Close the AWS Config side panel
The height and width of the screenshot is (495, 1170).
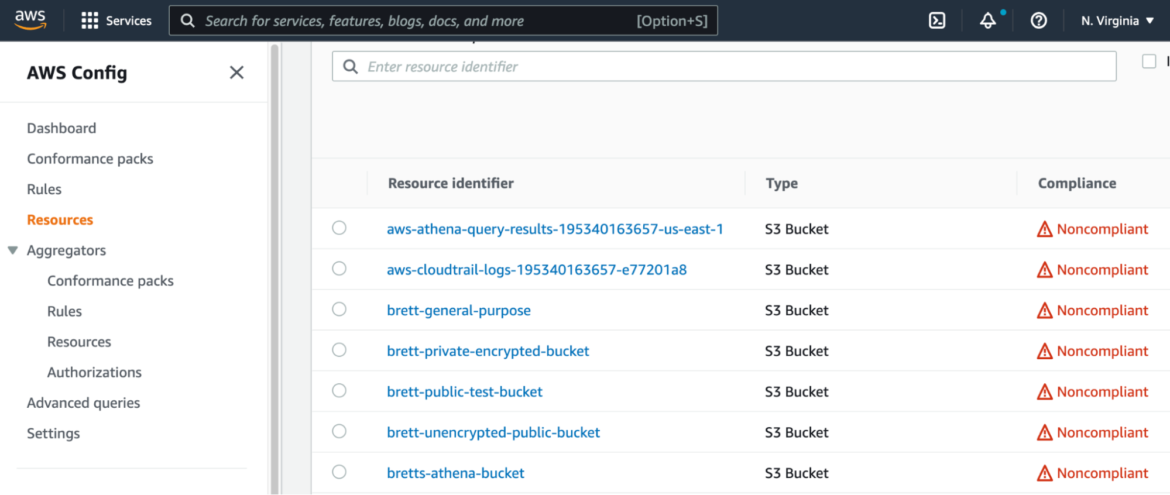point(237,72)
